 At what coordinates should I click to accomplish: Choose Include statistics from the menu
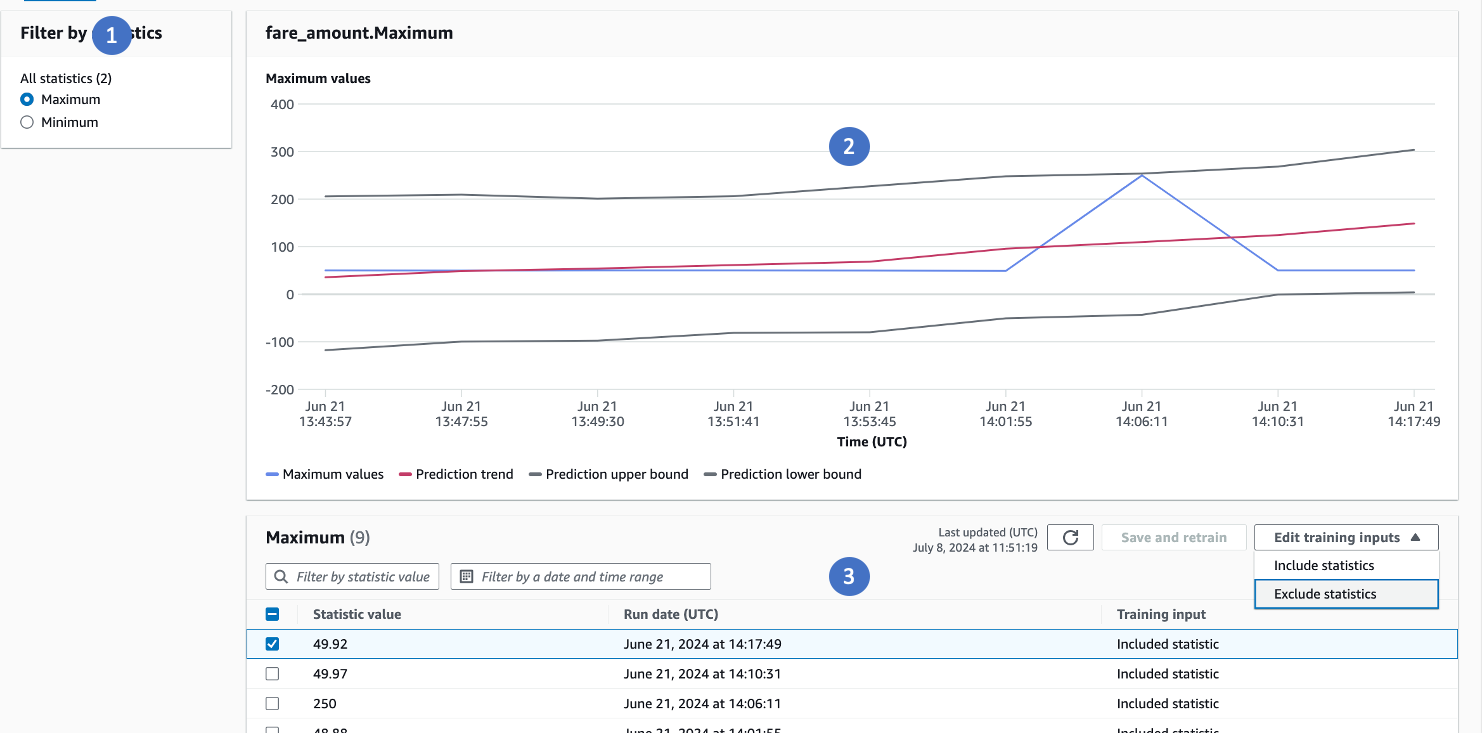[1324, 566]
